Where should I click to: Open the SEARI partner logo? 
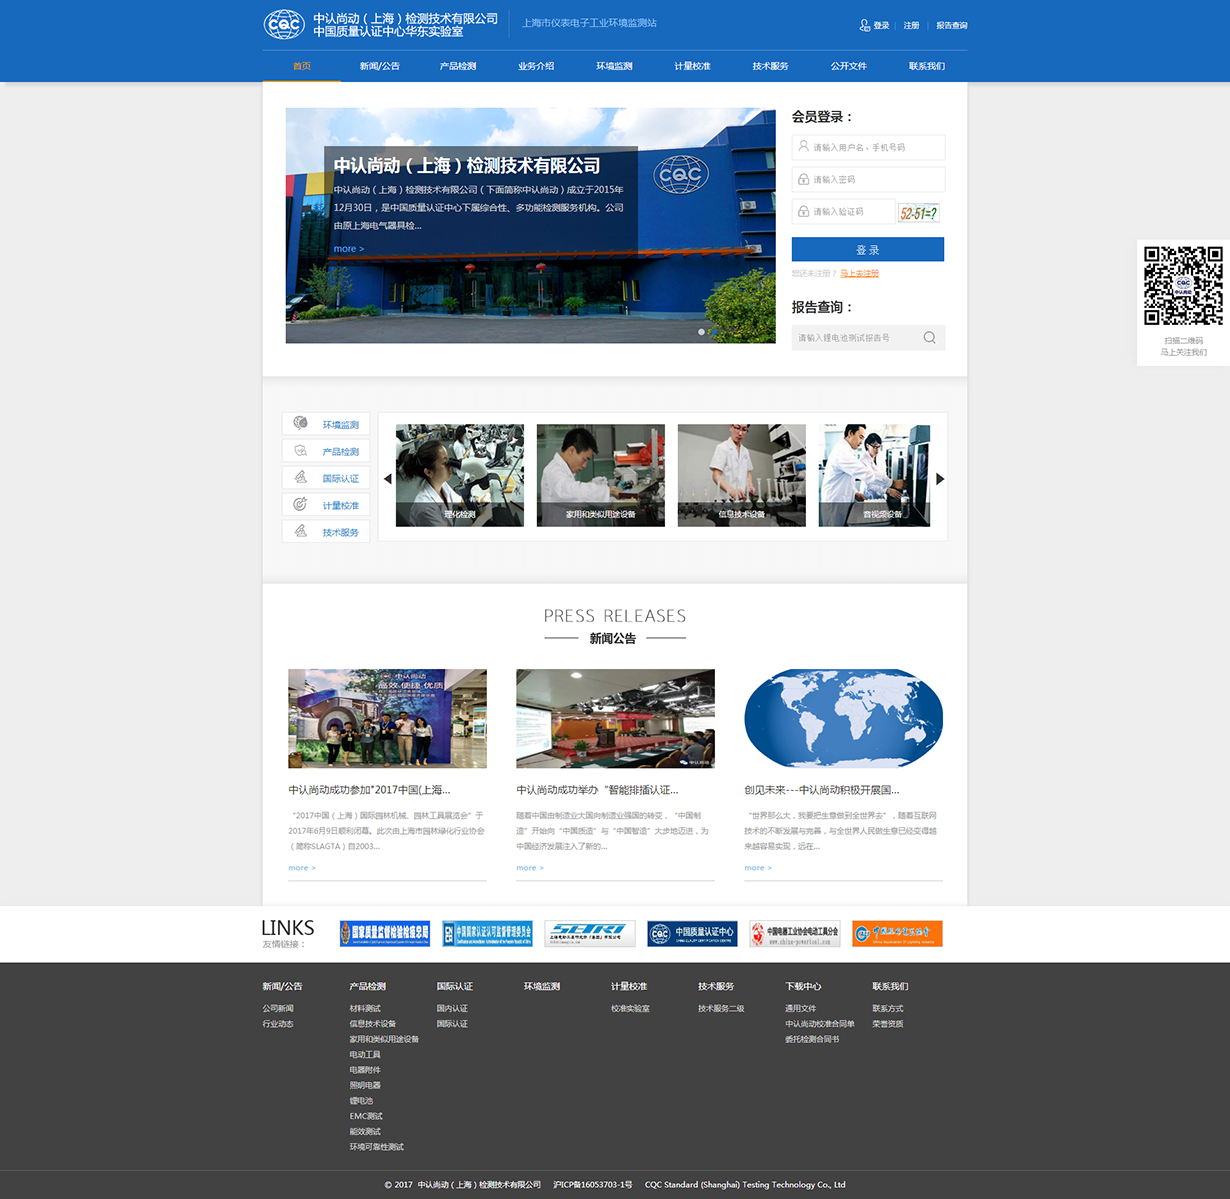[x=590, y=934]
